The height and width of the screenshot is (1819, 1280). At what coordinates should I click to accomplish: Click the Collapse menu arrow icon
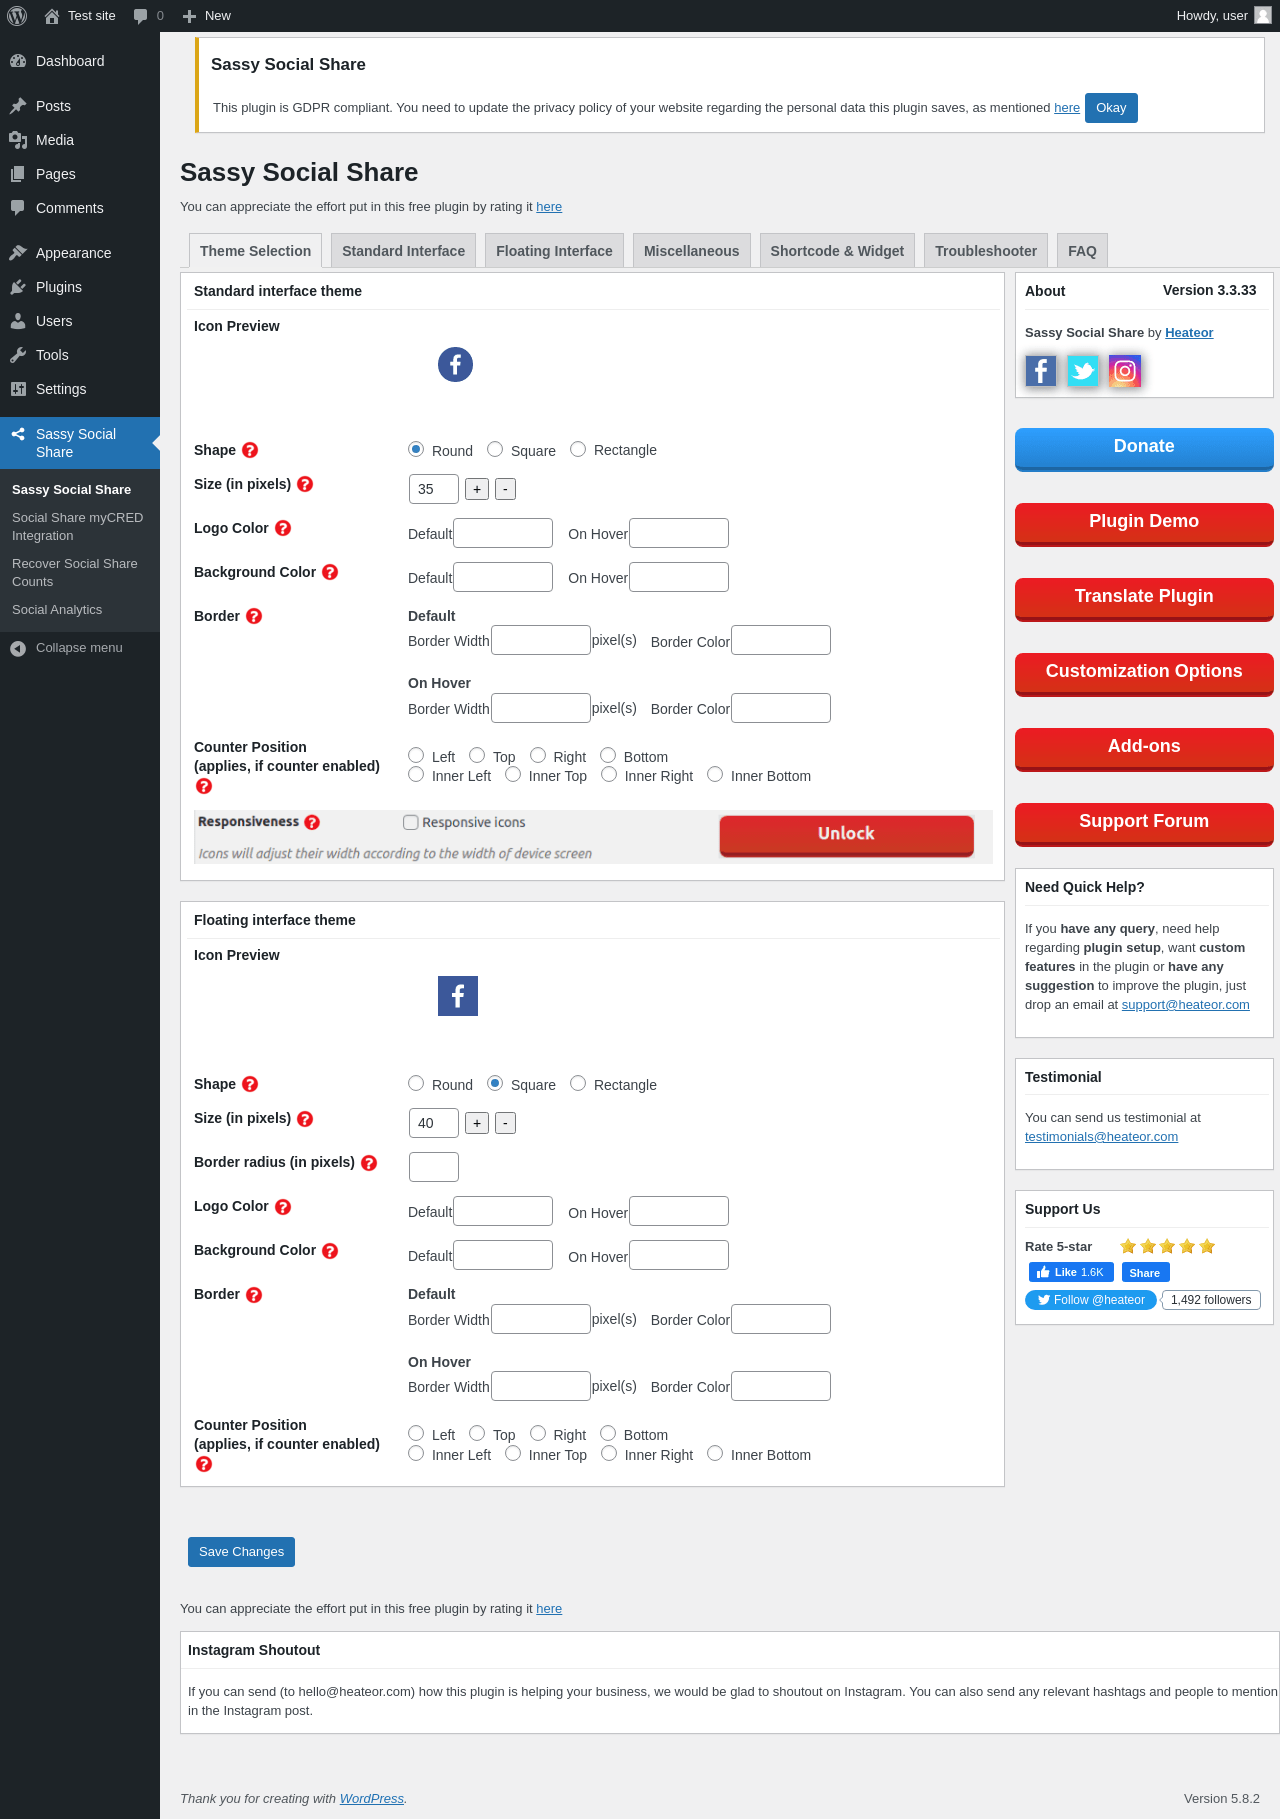click(18, 649)
